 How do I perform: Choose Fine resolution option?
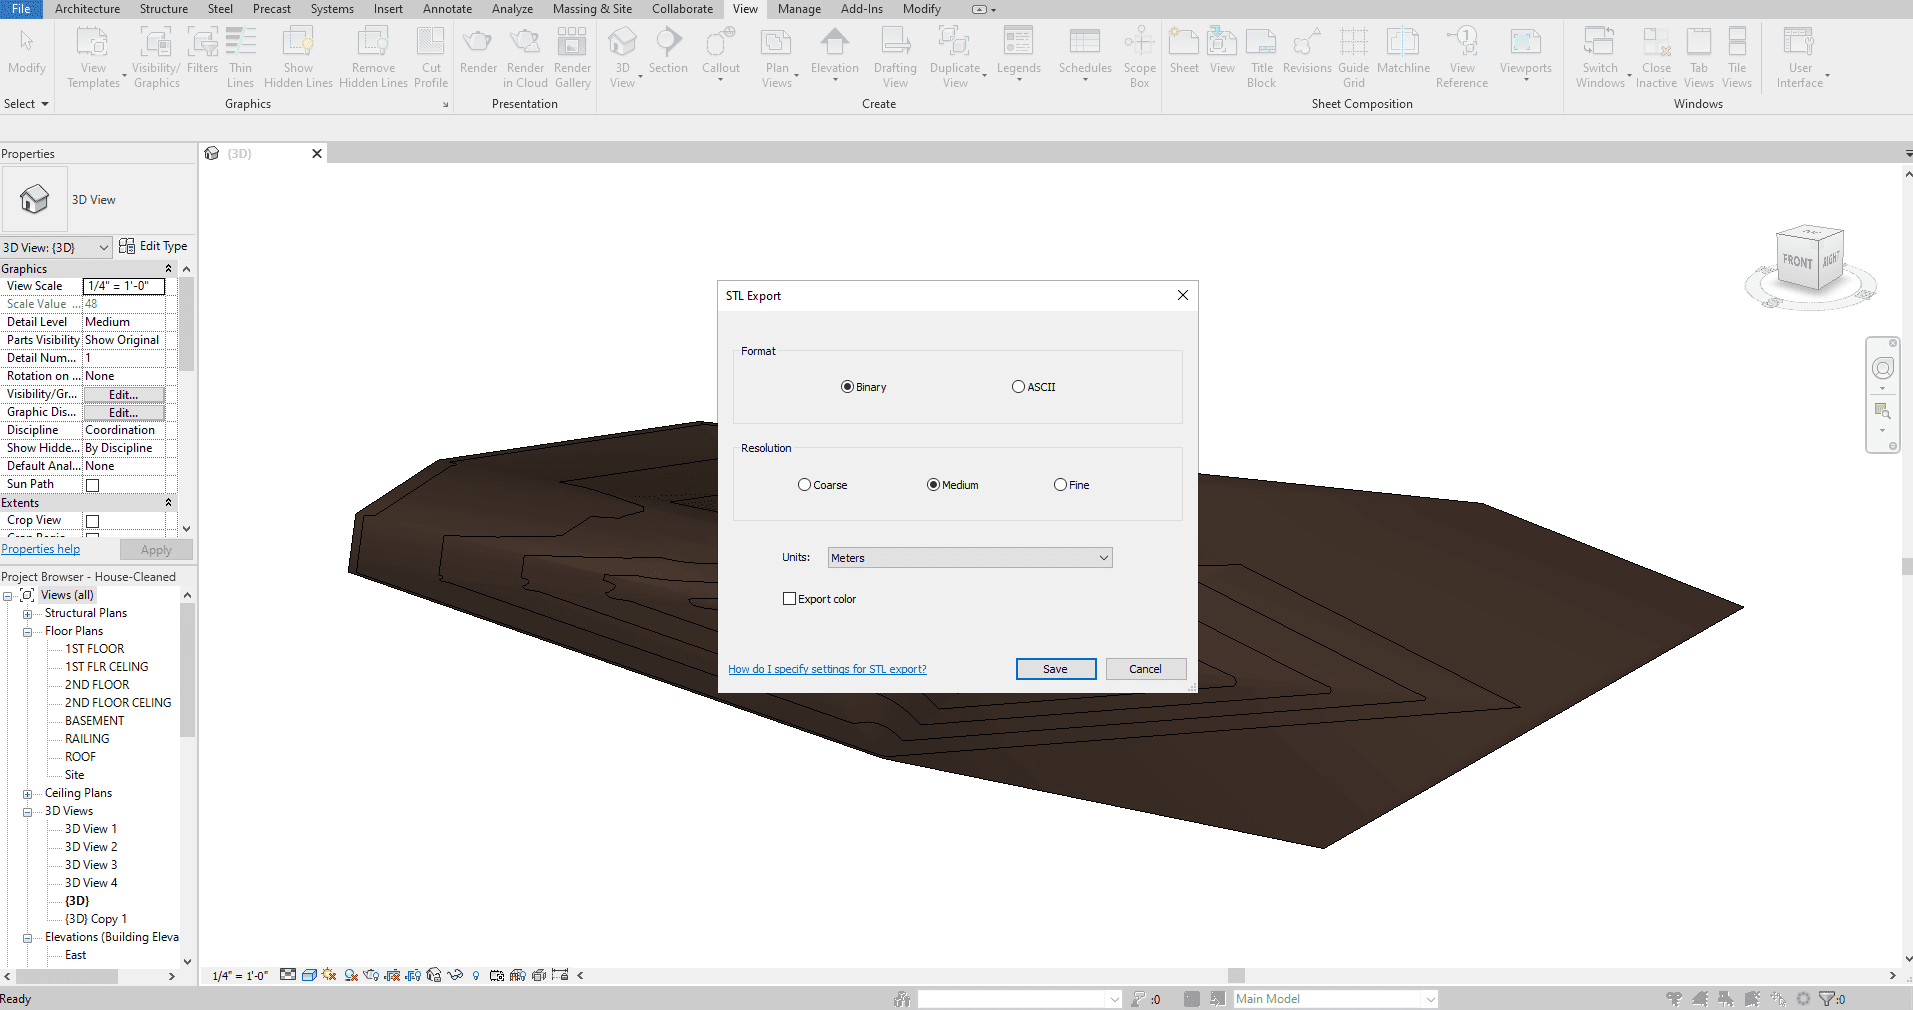click(1060, 485)
